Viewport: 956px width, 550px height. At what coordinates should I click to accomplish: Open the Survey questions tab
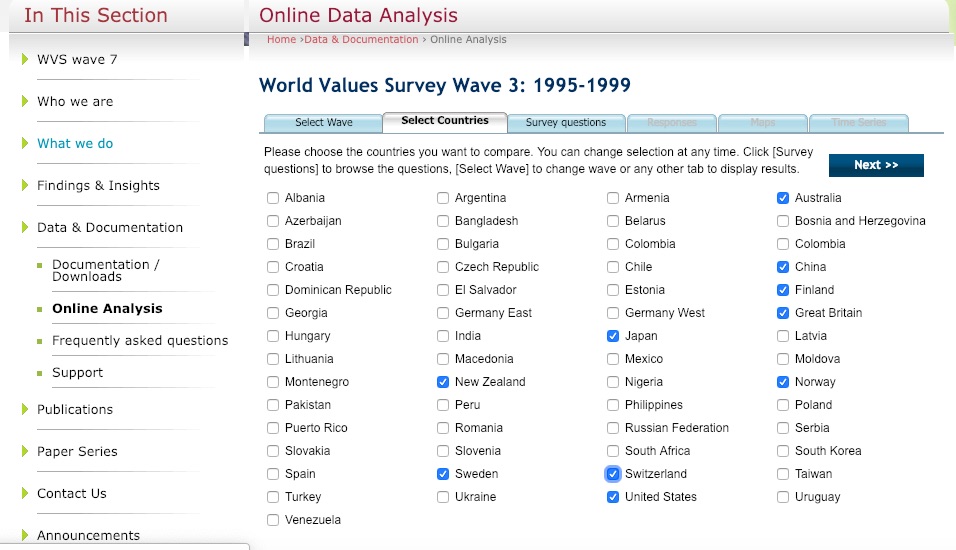[x=566, y=123]
